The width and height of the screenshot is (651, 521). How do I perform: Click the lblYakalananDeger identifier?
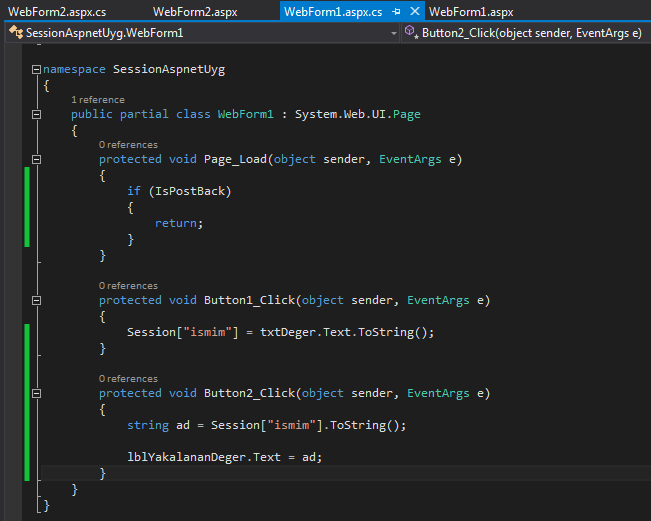[186, 457]
